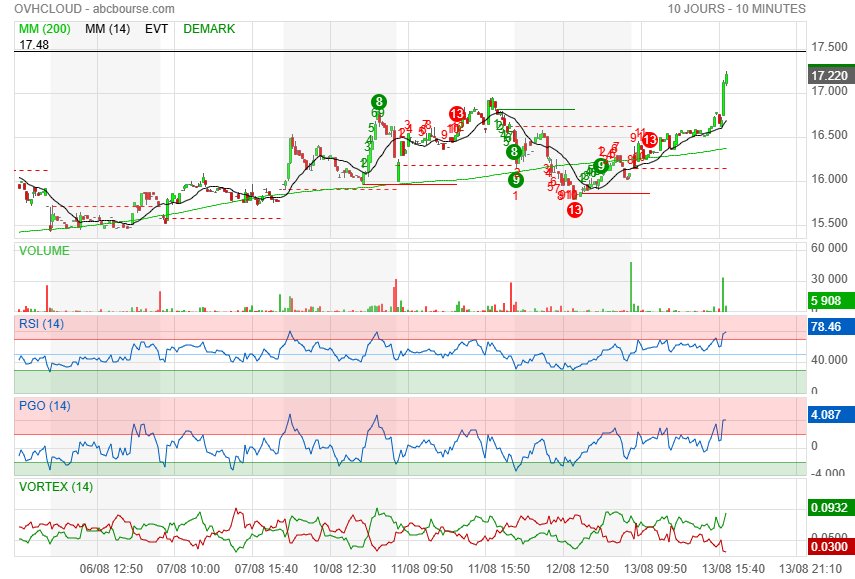Click the 15.500 price axis label
This screenshot has width=855, height=579.
tap(829, 222)
